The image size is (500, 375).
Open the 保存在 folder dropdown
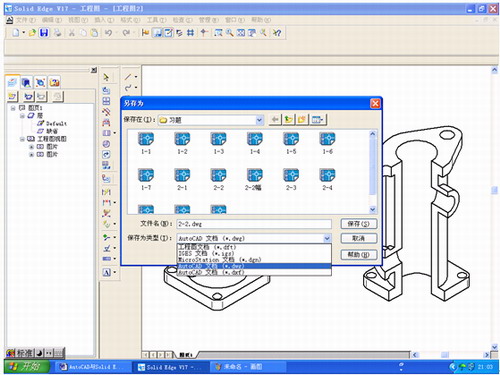[x=259, y=120]
